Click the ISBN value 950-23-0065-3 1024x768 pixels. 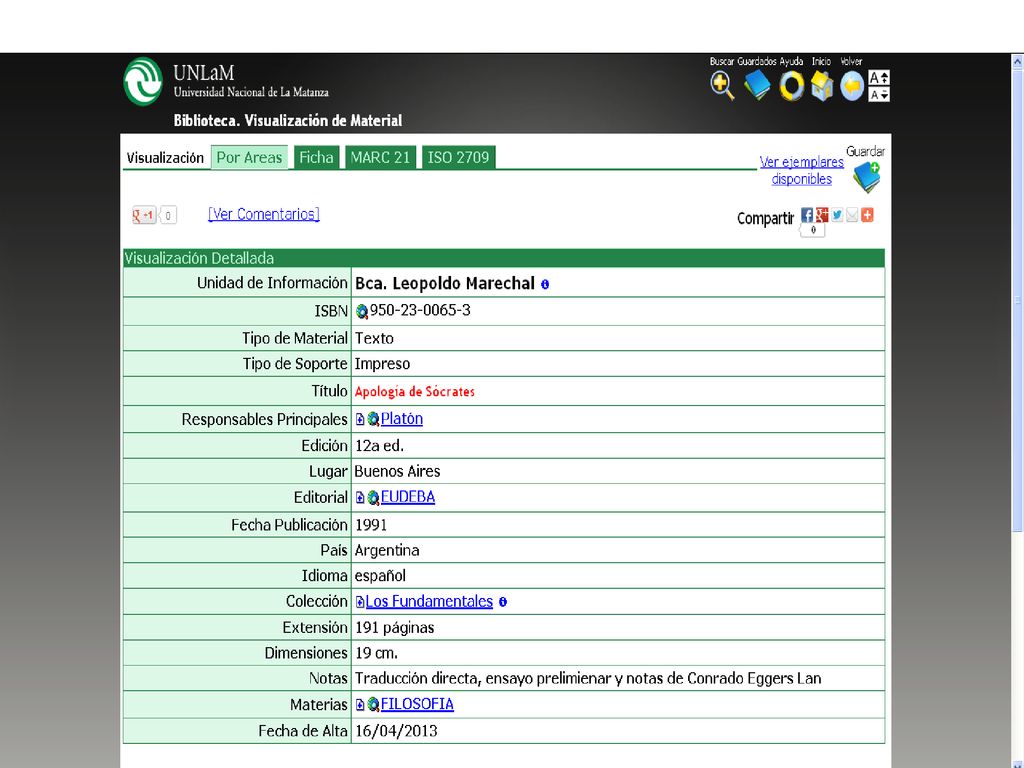pyautogui.click(x=420, y=310)
